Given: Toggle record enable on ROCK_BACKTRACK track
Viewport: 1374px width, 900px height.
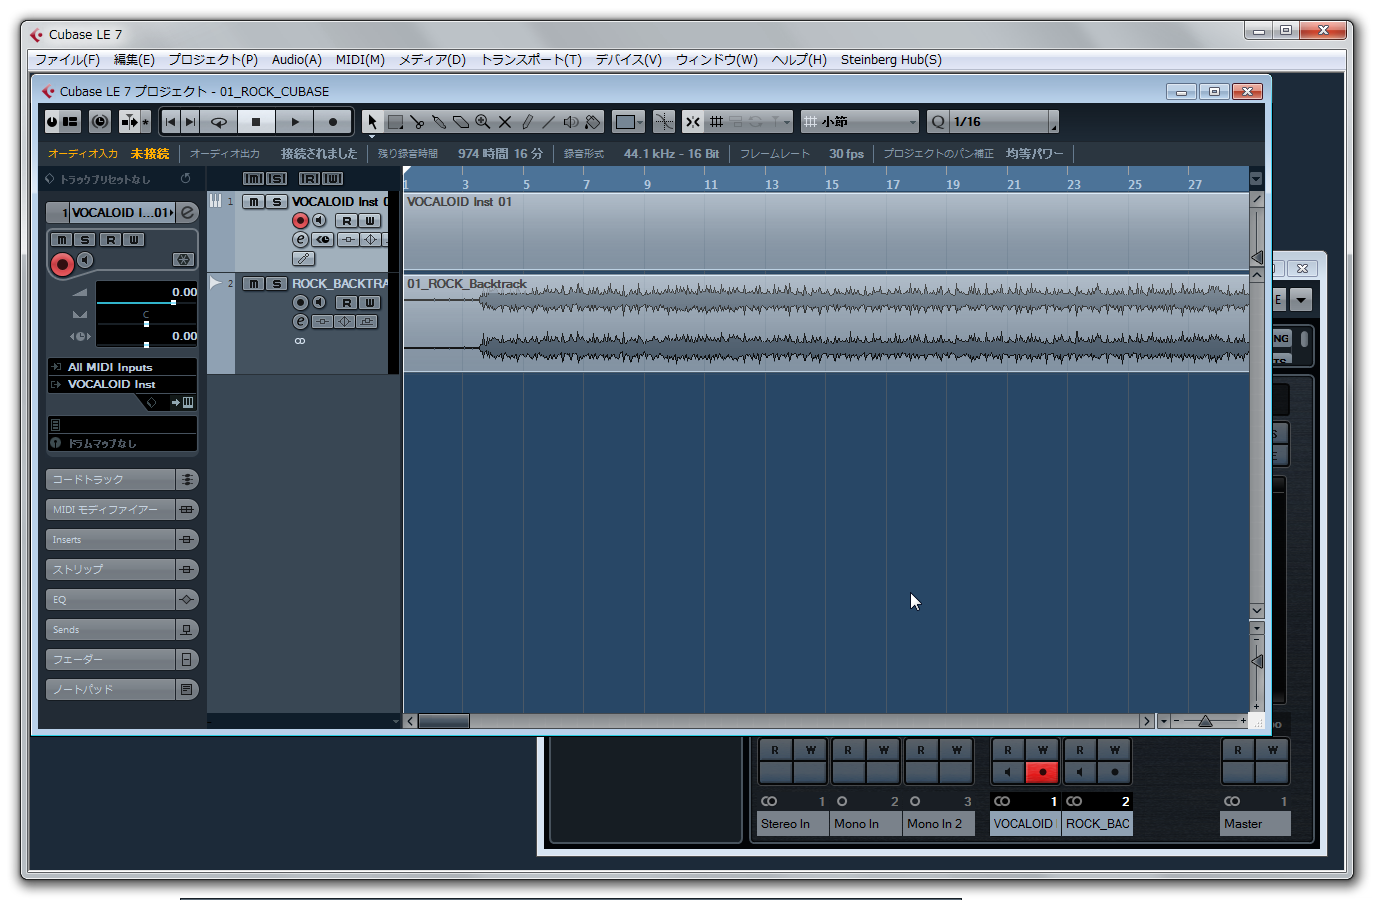Looking at the screenshot, I should (300, 303).
